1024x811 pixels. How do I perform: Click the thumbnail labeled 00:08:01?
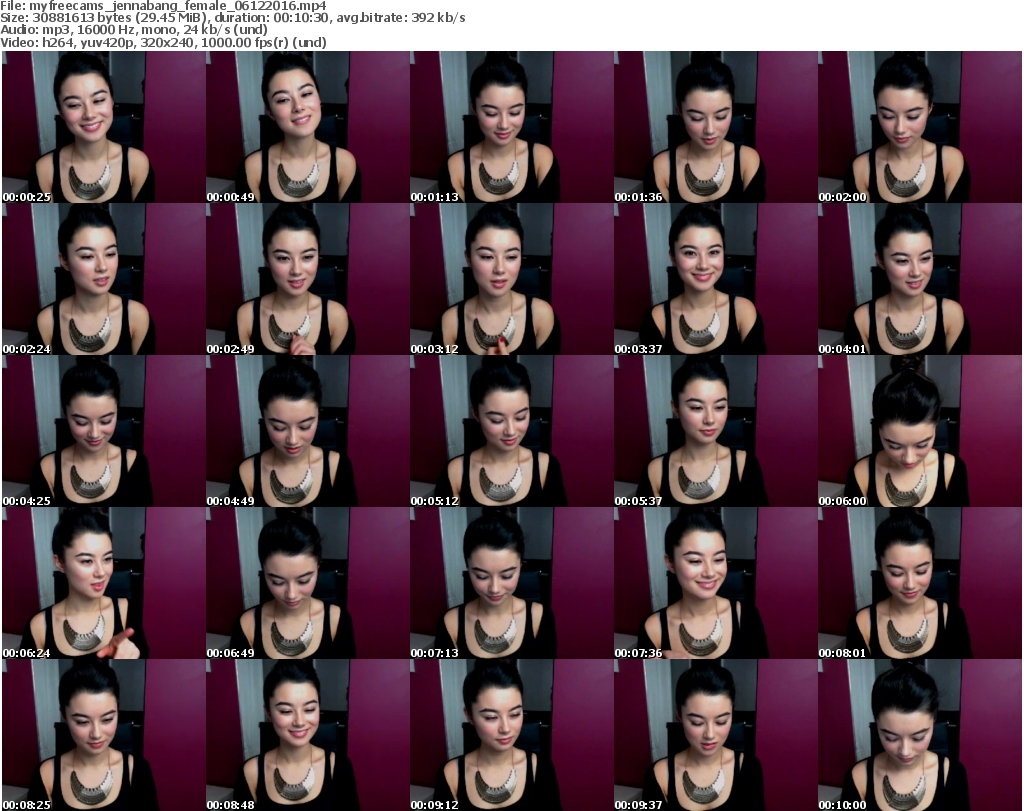click(x=919, y=583)
